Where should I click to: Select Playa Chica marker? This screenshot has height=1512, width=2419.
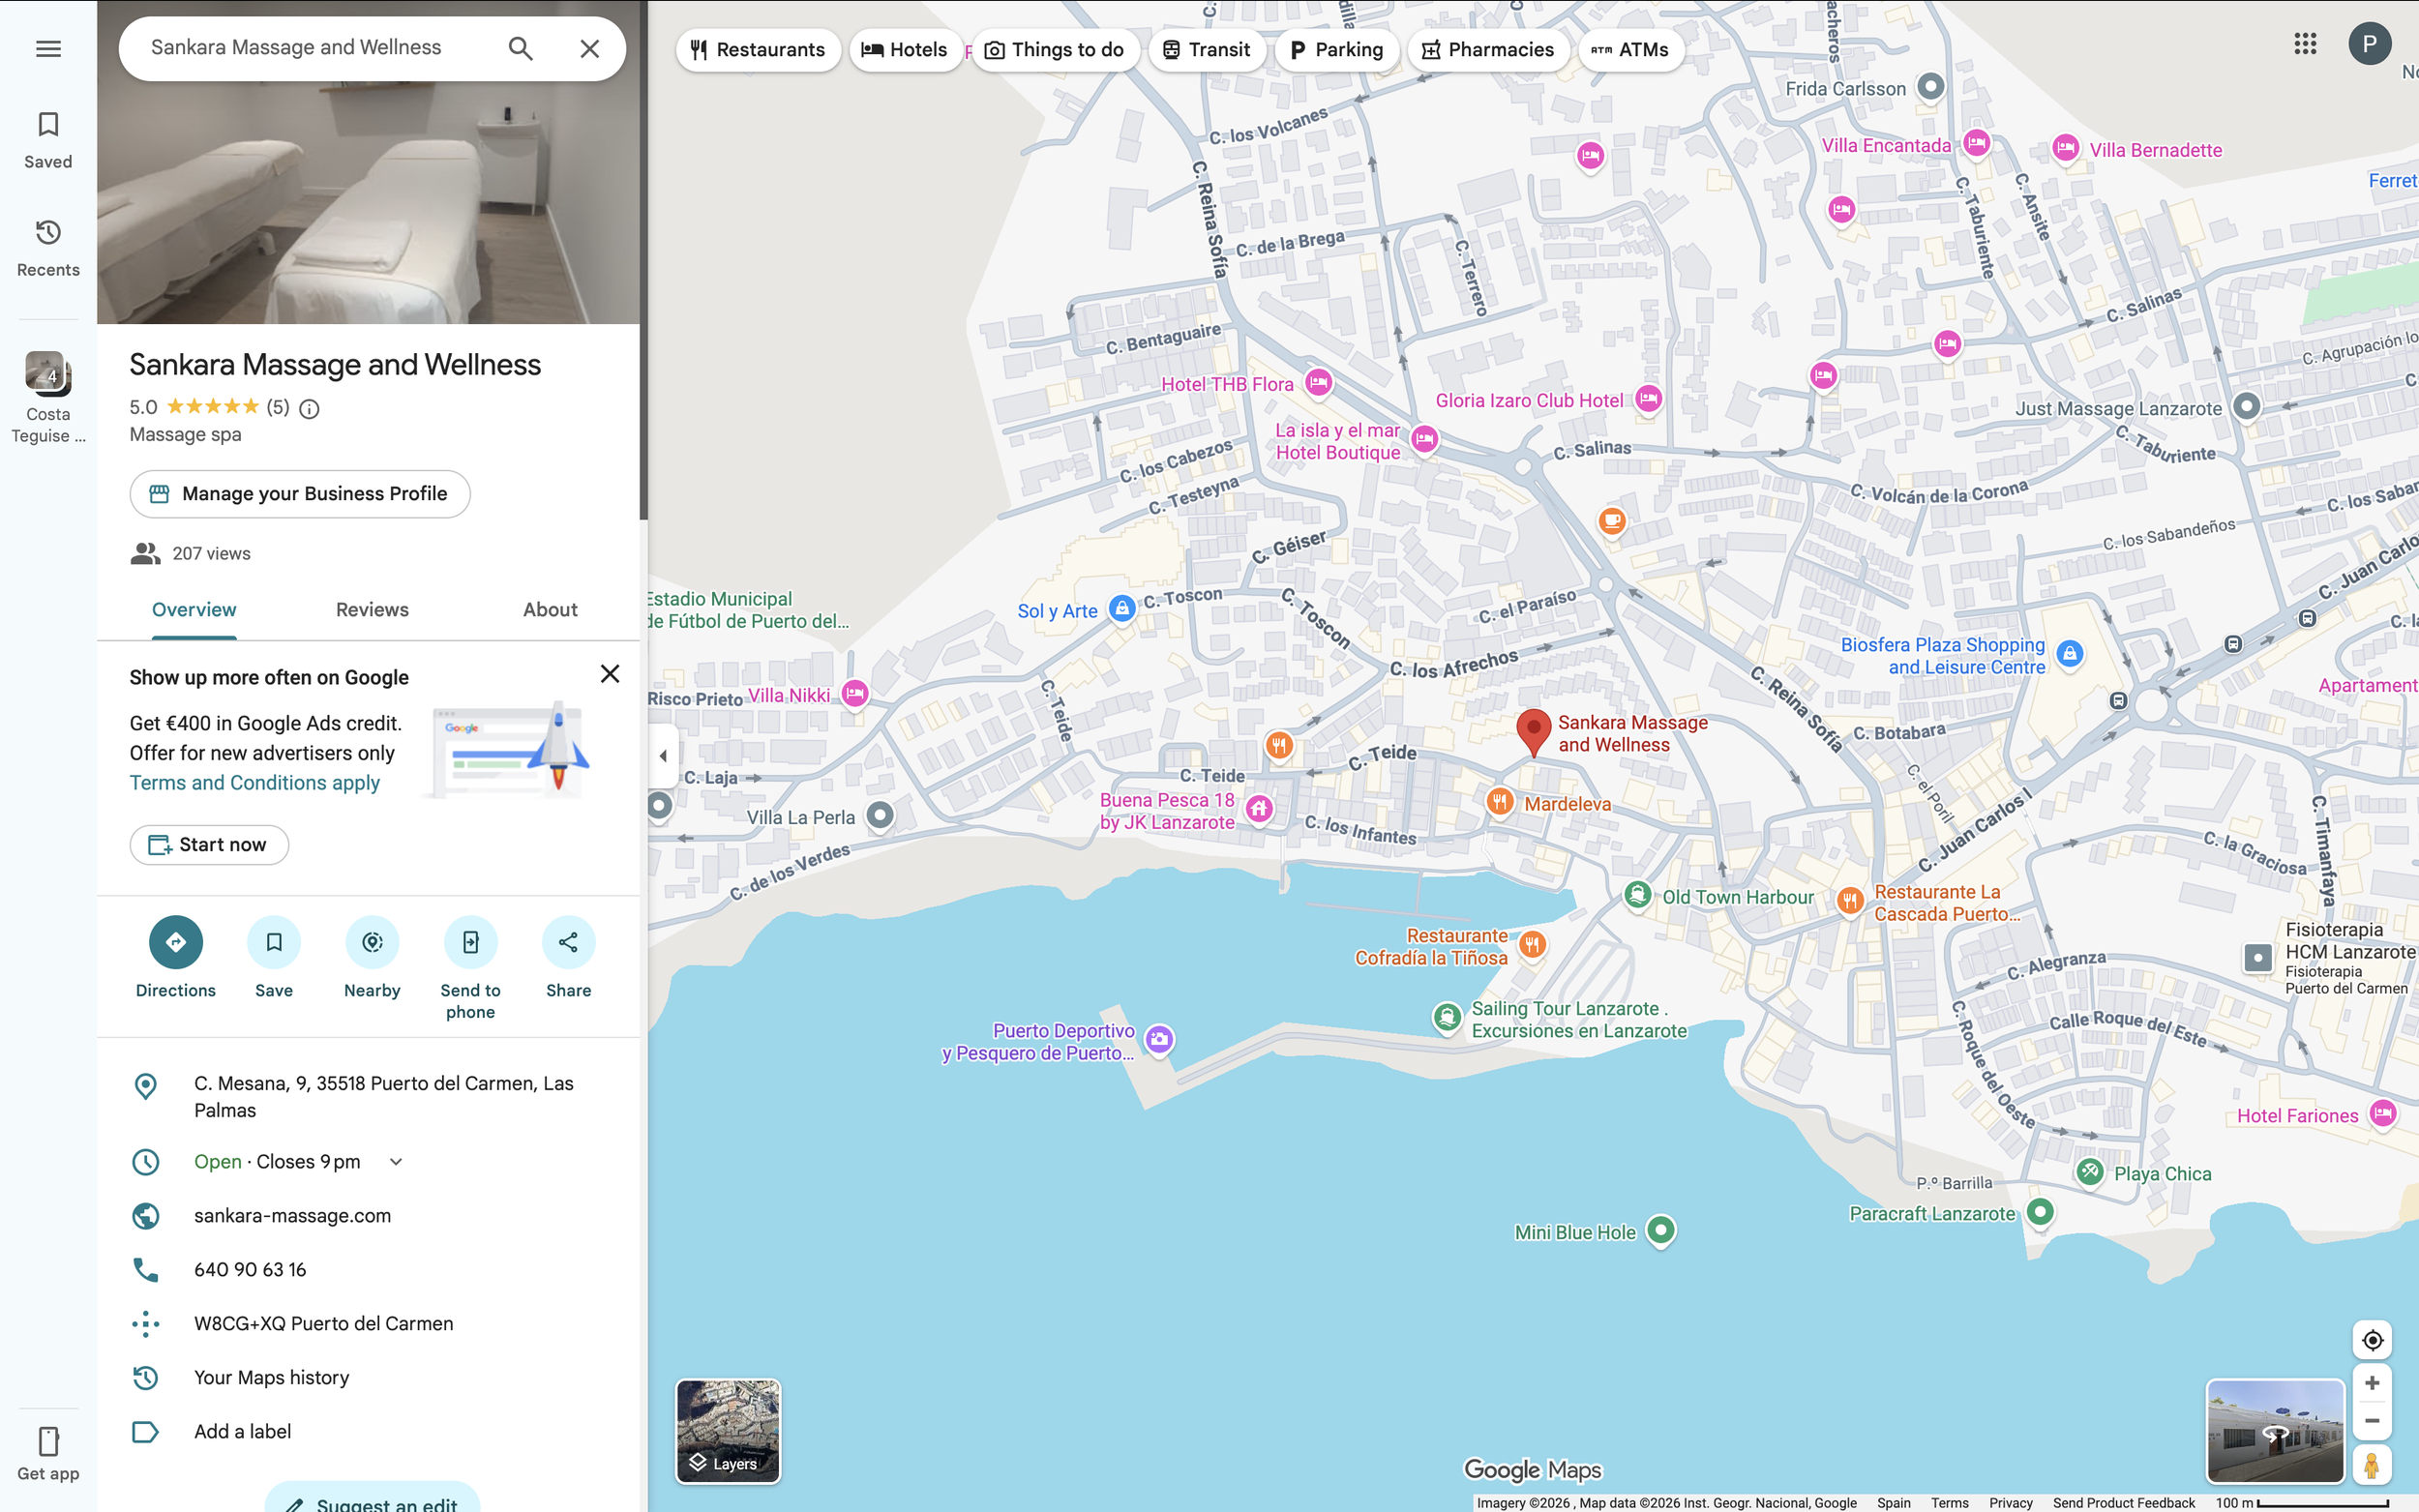(x=2089, y=1171)
